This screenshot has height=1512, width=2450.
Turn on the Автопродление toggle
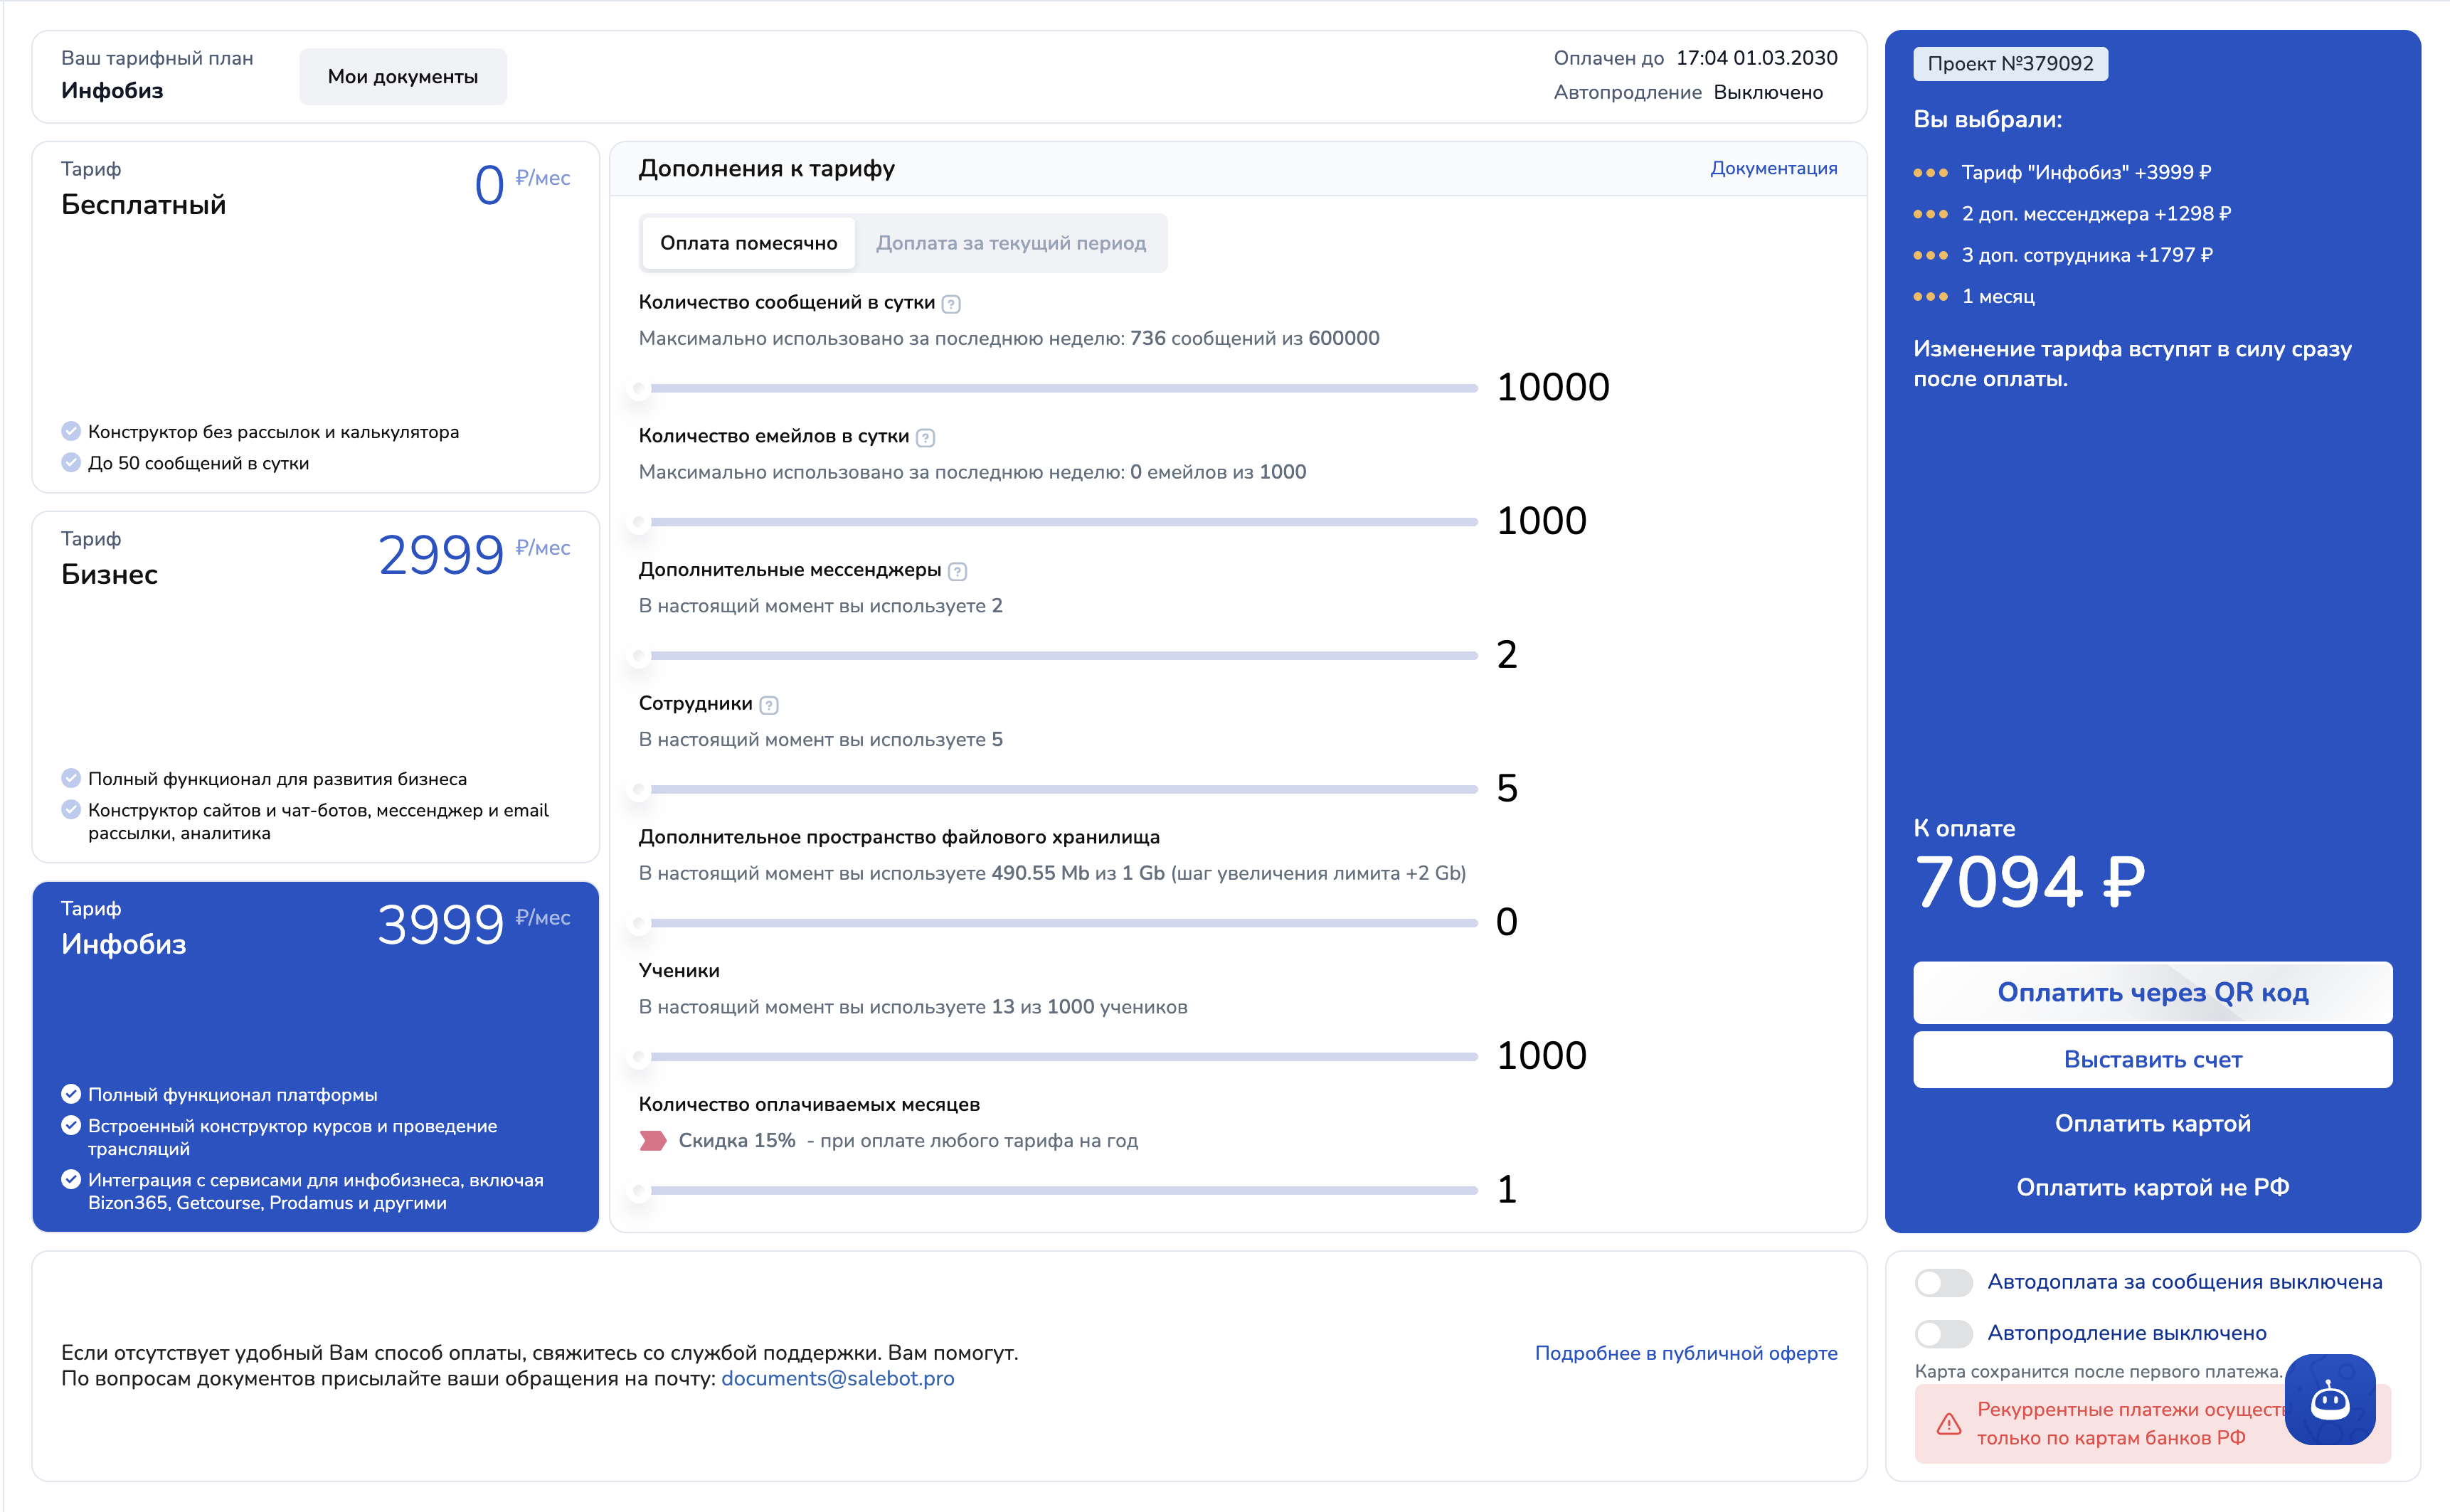click(x=1943, y=1333)
